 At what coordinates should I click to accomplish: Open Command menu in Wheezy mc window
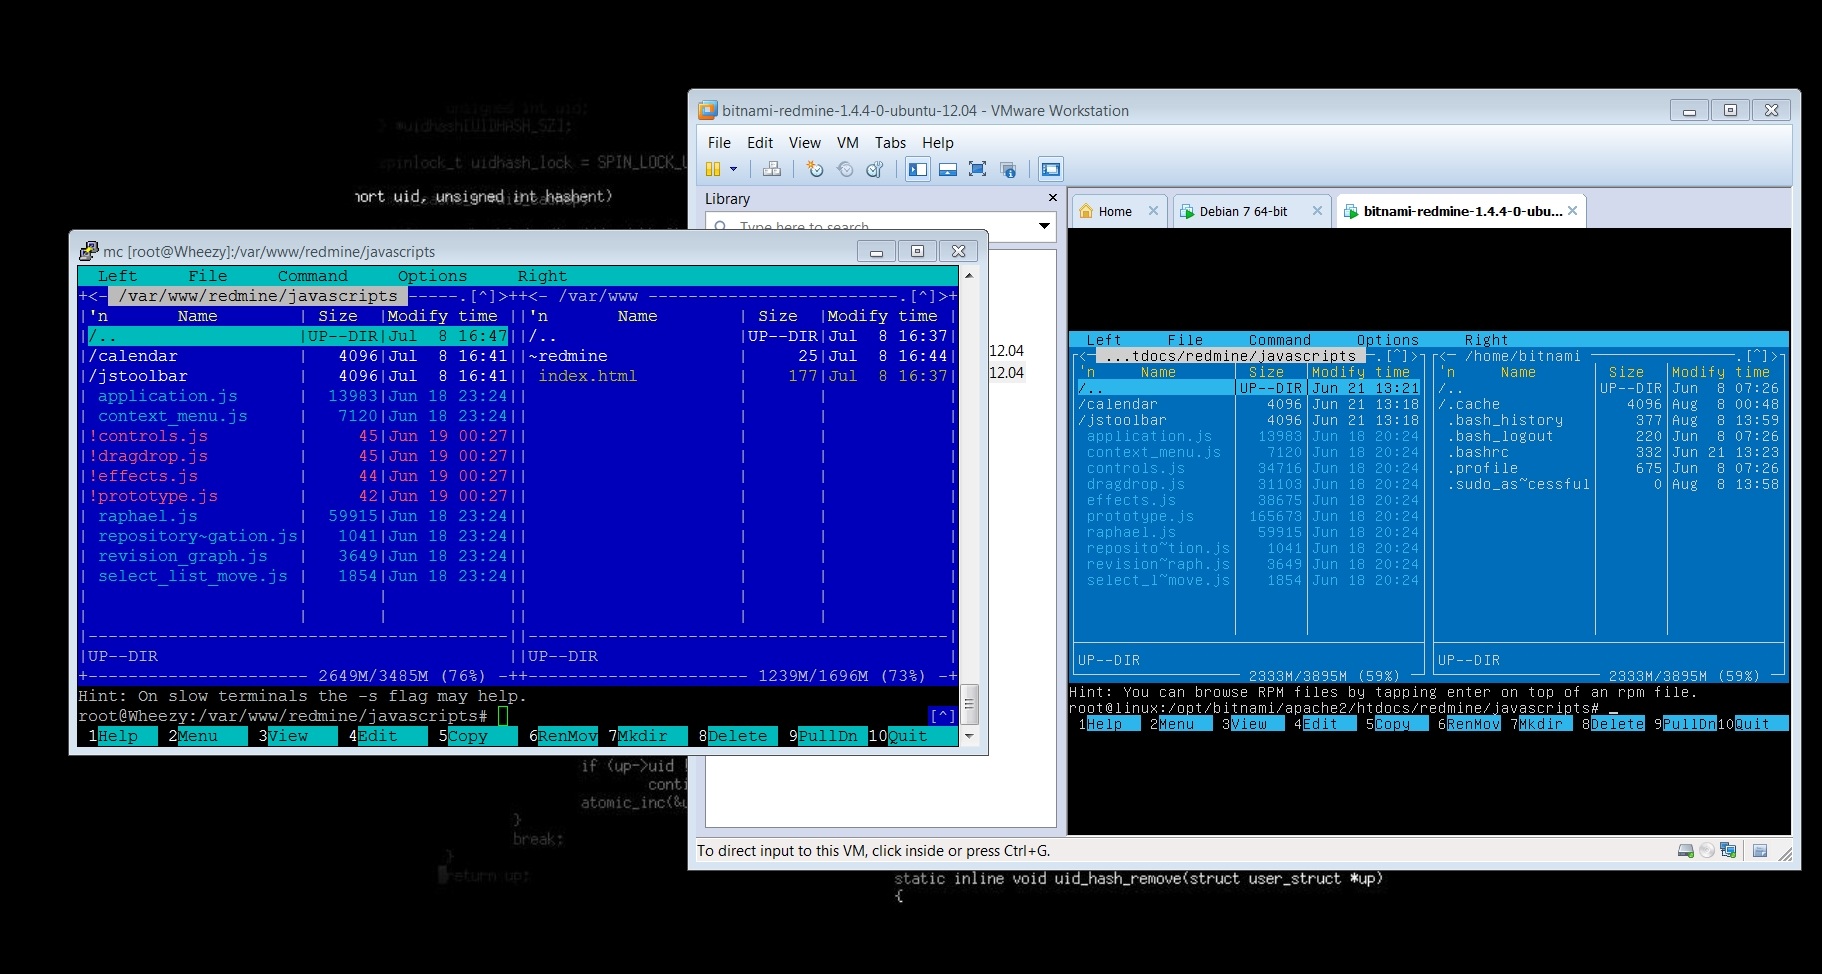click(313, 276)
